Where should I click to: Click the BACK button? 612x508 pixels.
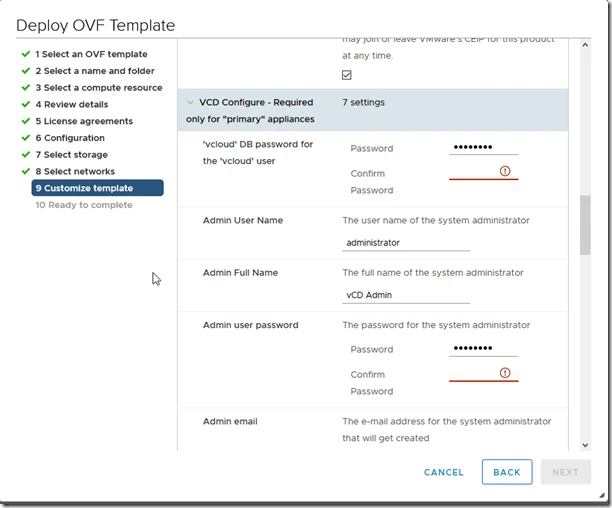click(x=507, y=472)
